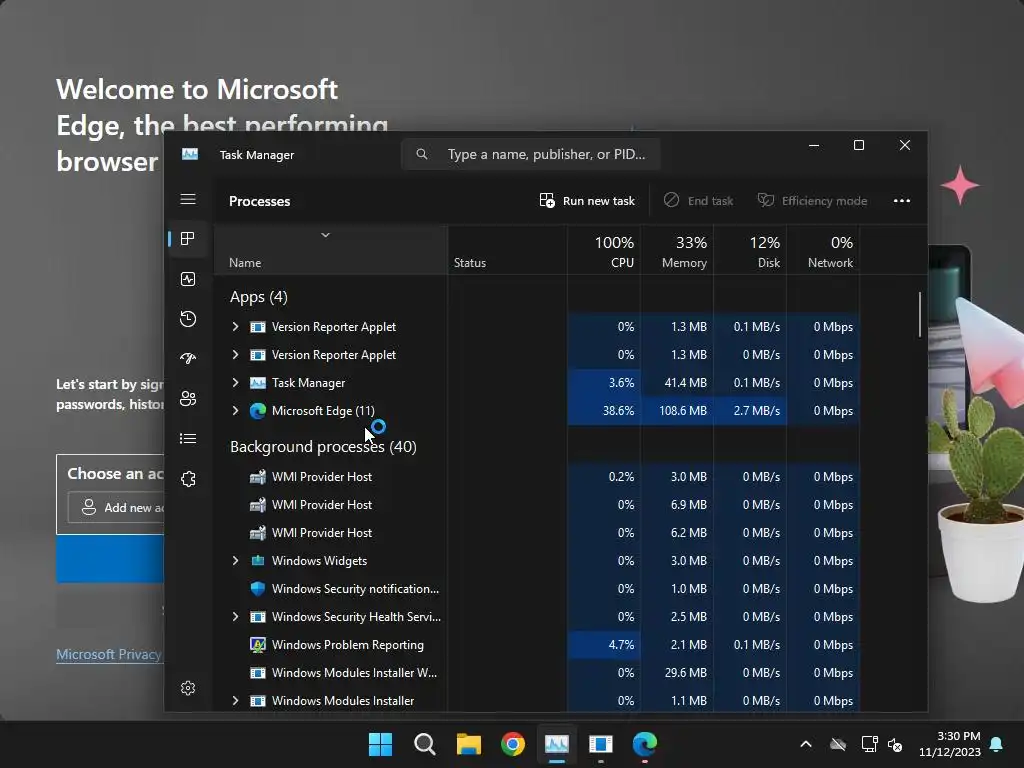The width and height of the screenshot is (1024, 768).
Task: Sort by the Network column header
Action: coord(824,251)
